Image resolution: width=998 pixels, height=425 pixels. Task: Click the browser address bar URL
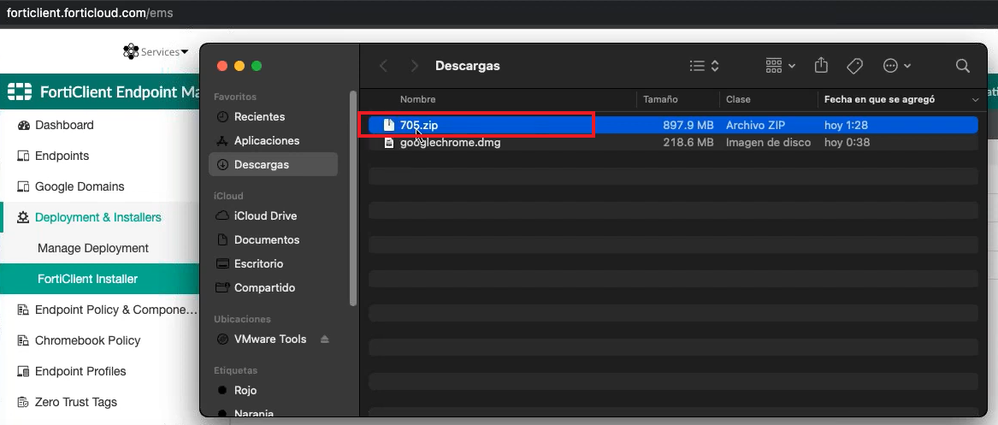[90, 13]
